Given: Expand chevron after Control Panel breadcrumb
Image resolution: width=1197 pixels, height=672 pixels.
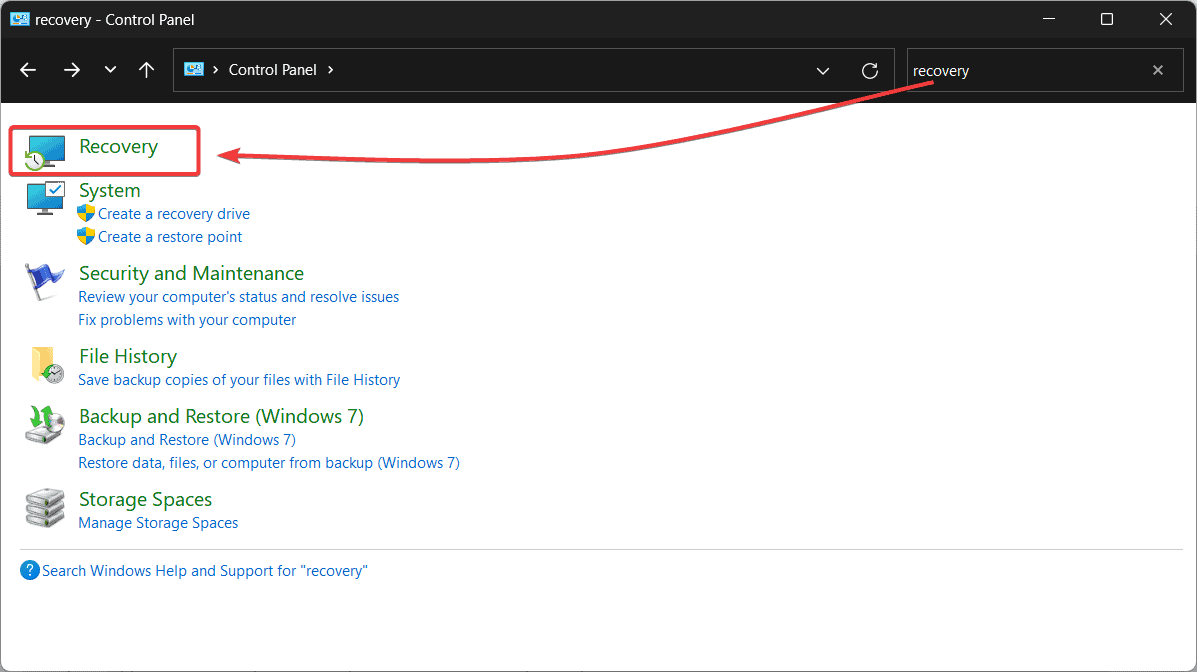Looking at the screenshot, I should click(x=331, y=69).
